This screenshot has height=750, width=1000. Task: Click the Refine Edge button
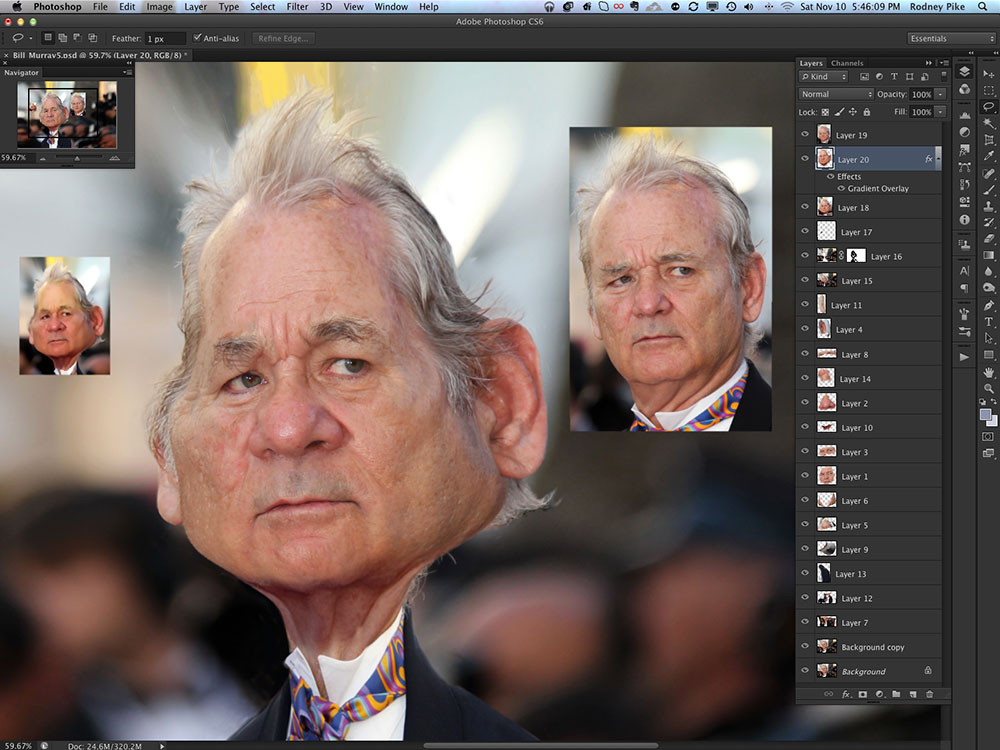click(283, 38)
